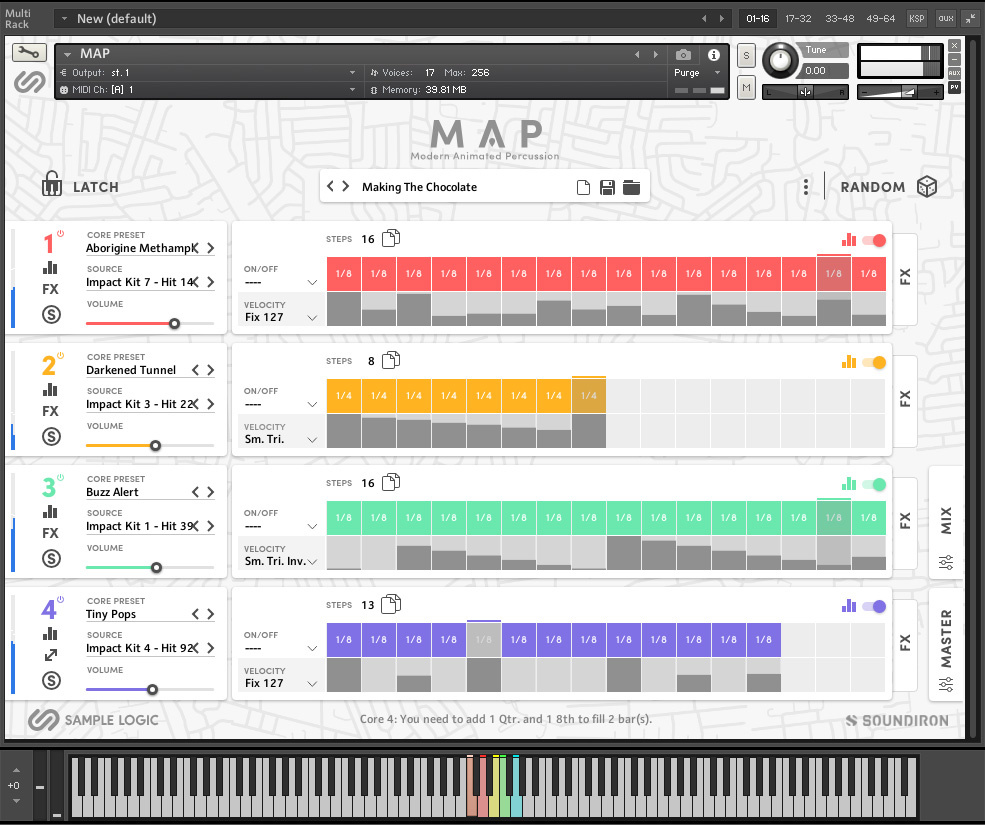Click the FX label under Core 2

pos(50,411)
